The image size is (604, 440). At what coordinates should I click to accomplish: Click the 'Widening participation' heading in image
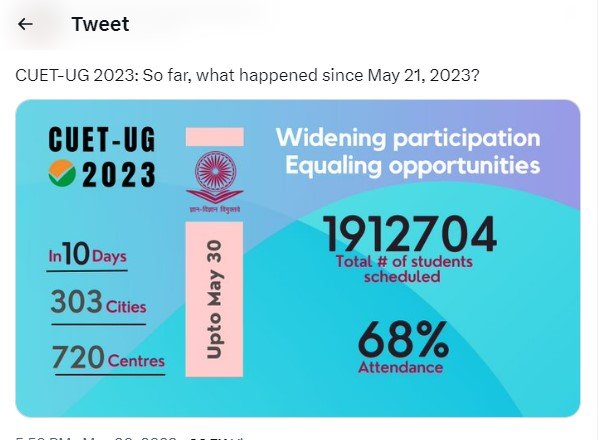(407, 136)
